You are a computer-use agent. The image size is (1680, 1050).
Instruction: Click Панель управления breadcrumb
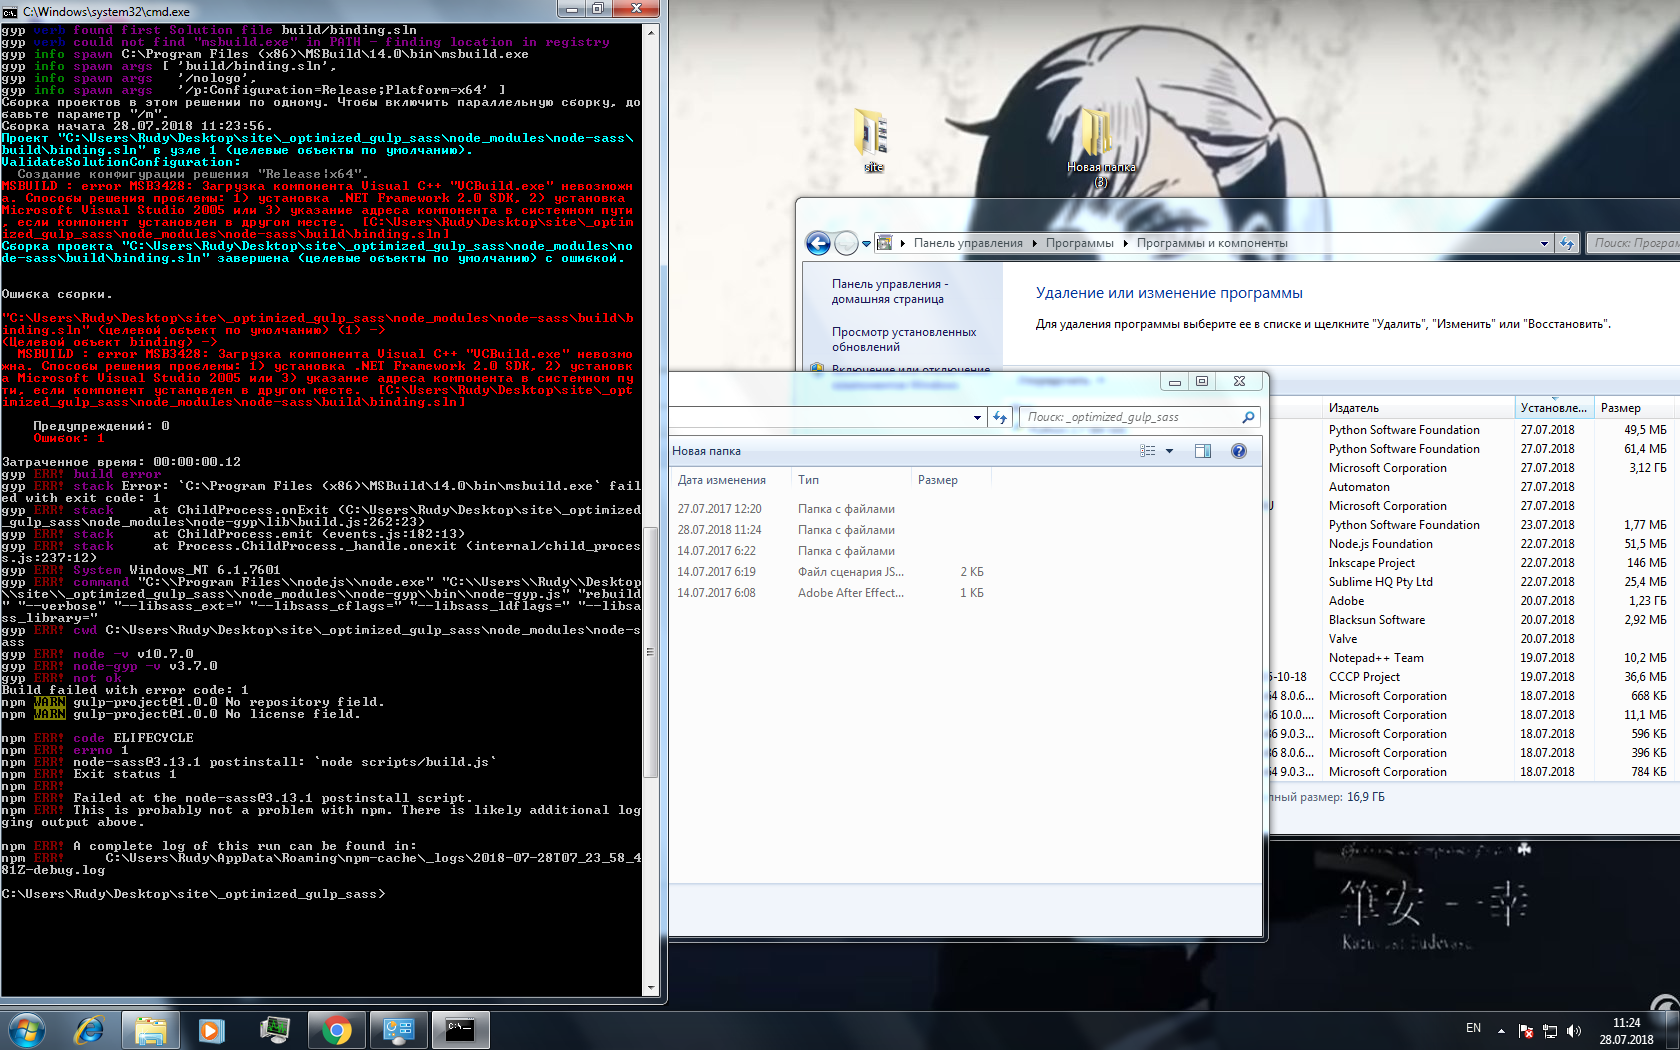pos(968,243)
